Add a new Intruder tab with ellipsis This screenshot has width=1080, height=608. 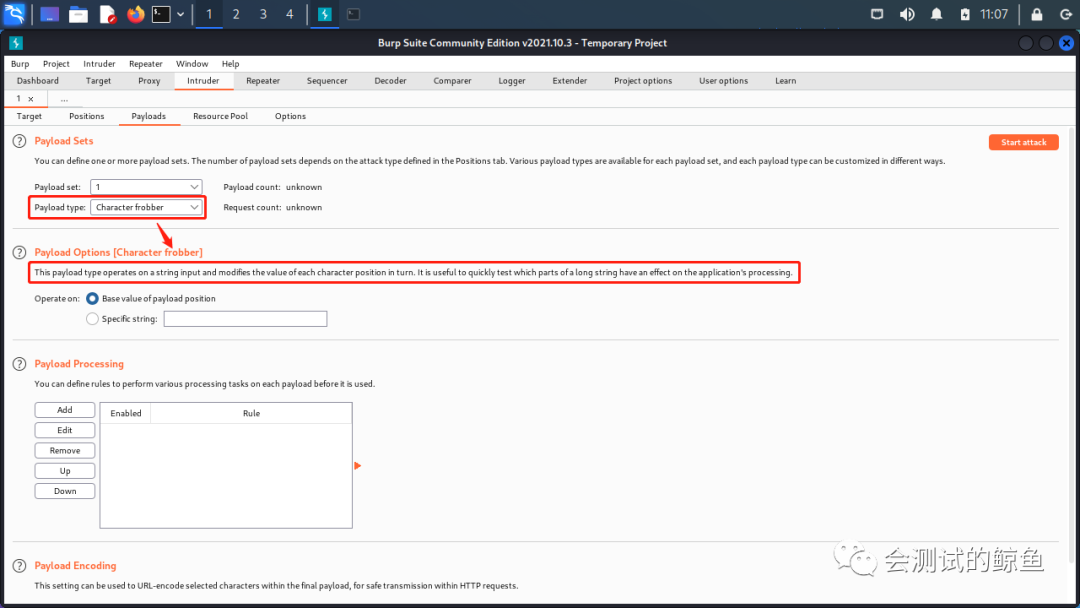click(64, 99)
